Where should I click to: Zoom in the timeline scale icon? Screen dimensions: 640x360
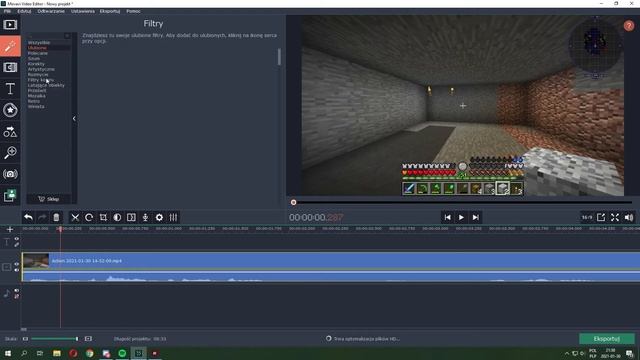88,339
